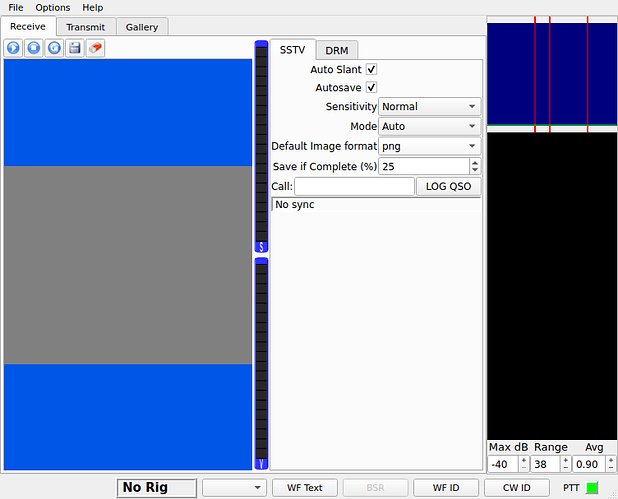Open the Default Image format dropdown

429,146
